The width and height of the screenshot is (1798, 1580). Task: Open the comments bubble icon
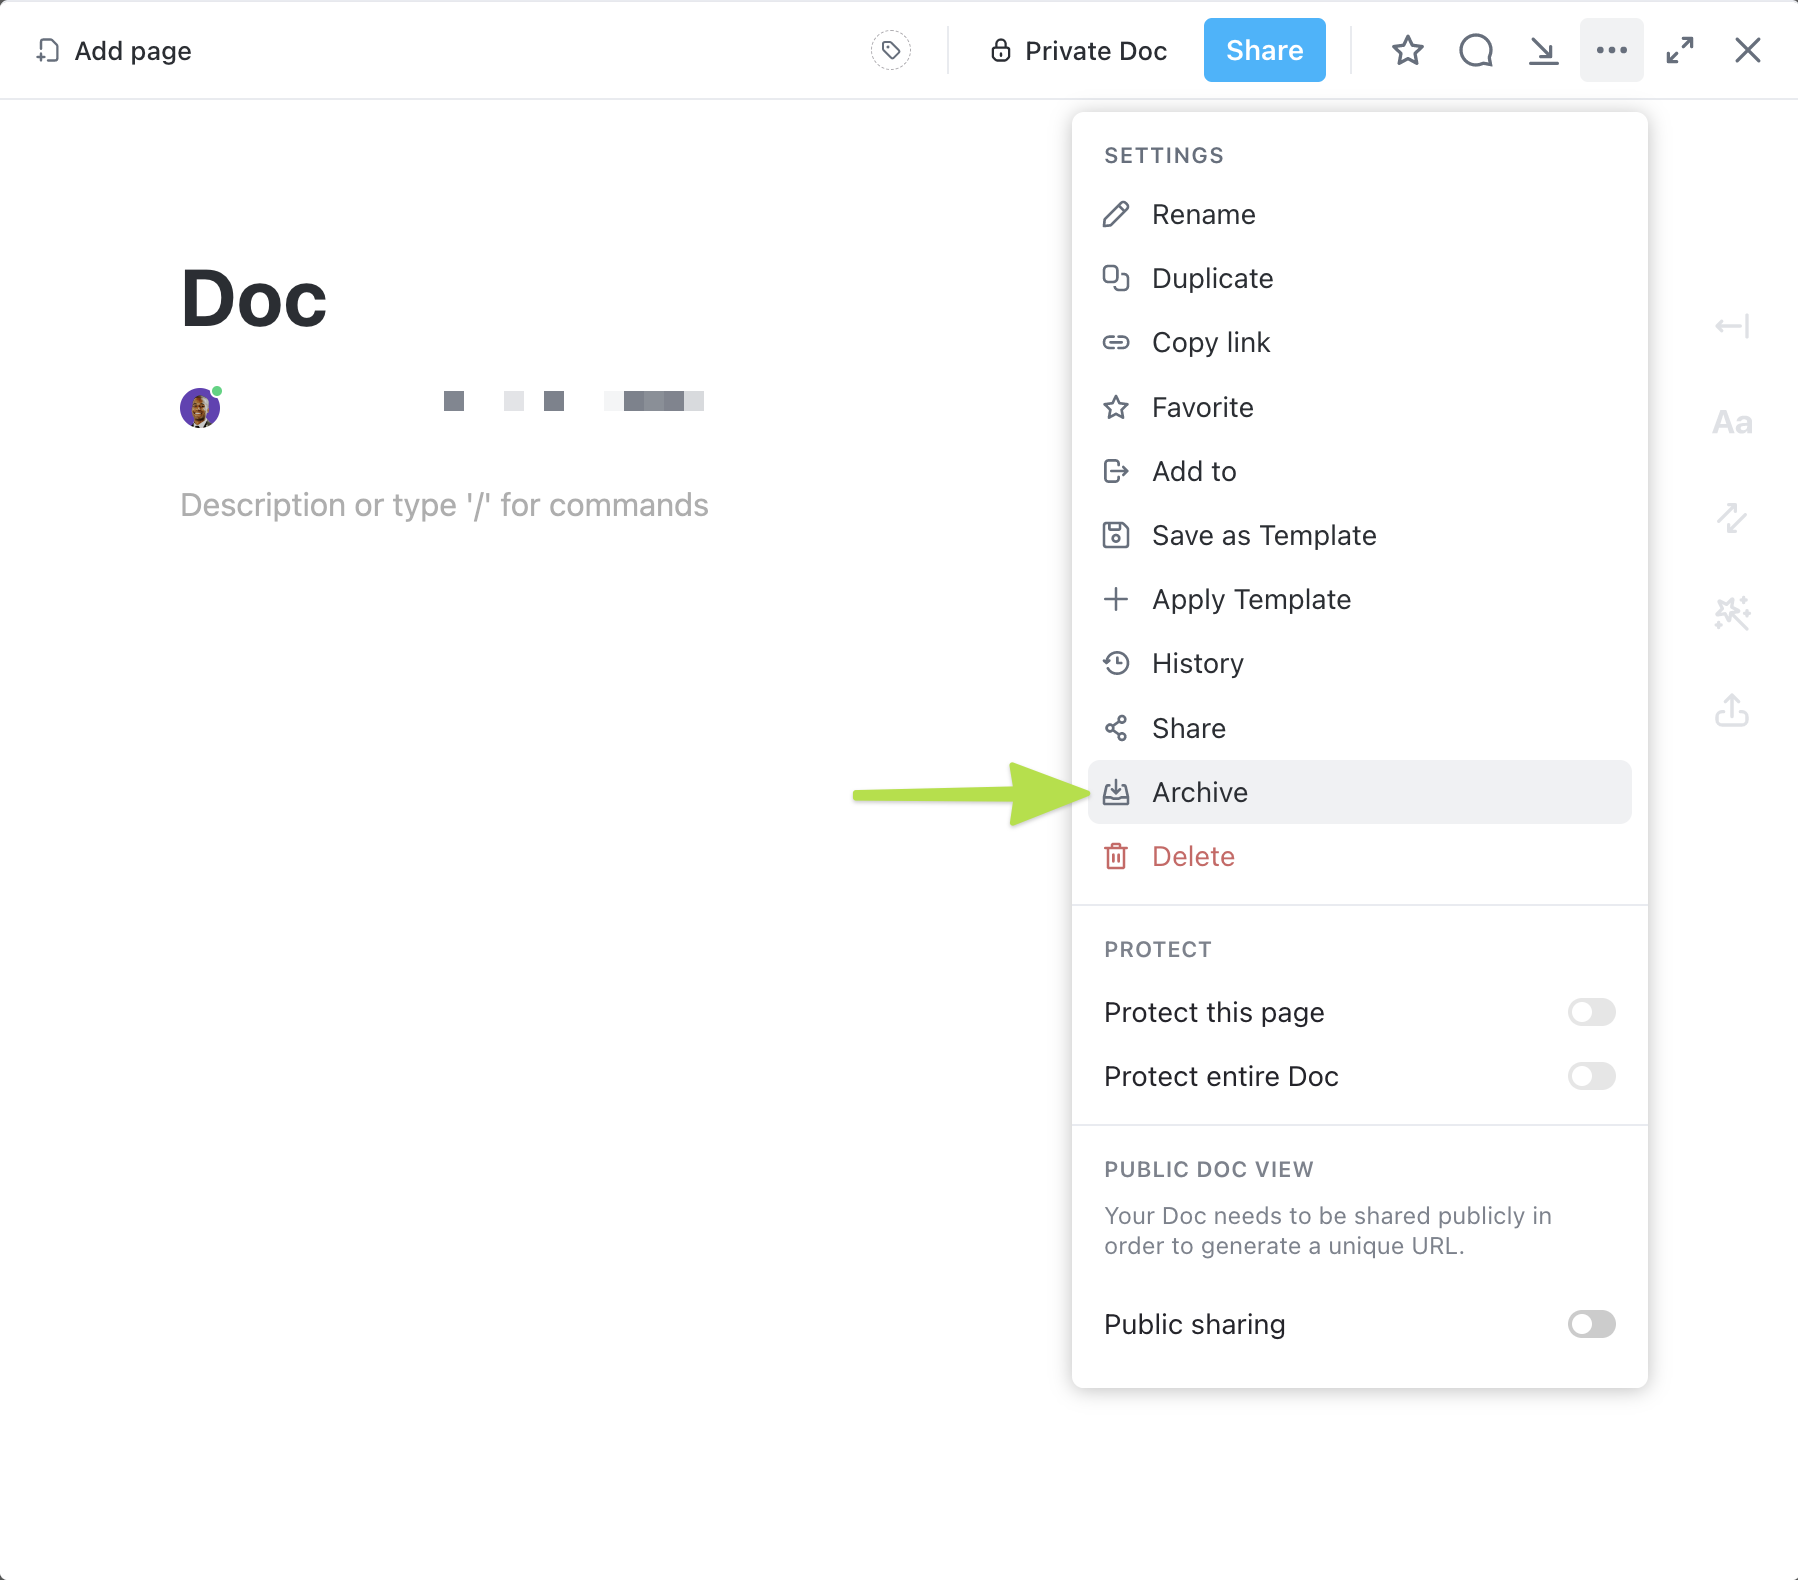(x=1475, y=50)
